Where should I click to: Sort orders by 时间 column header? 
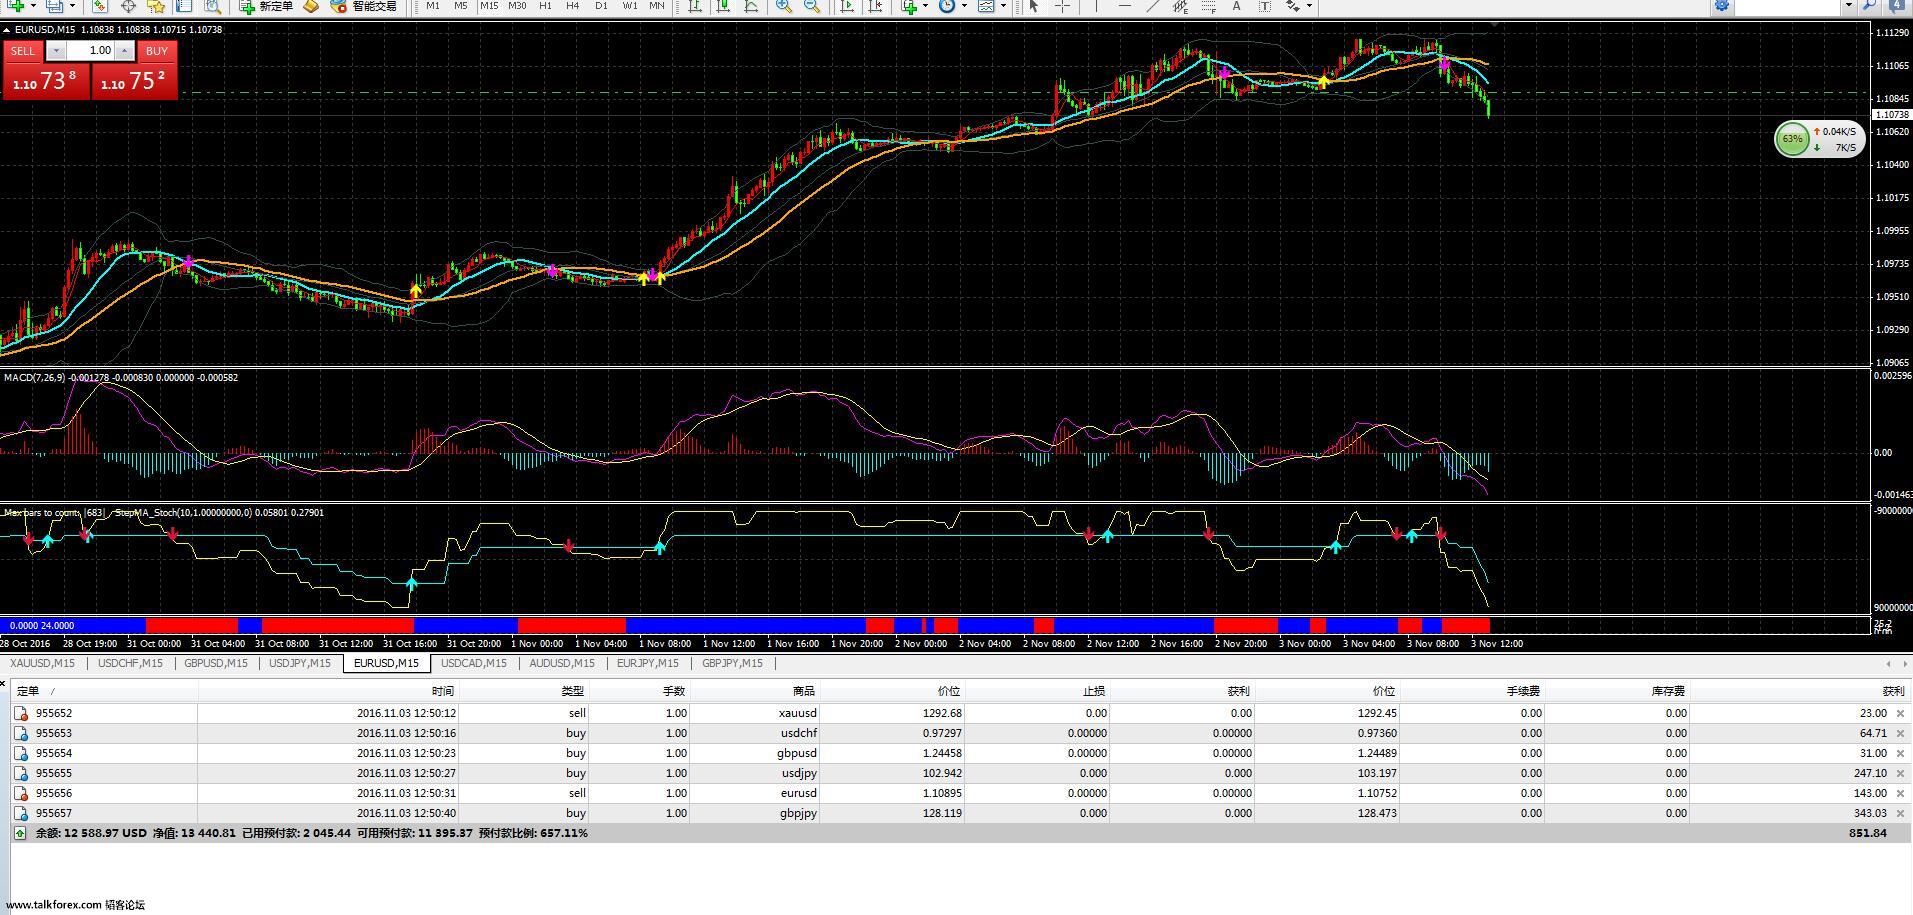tap(328, 691)
